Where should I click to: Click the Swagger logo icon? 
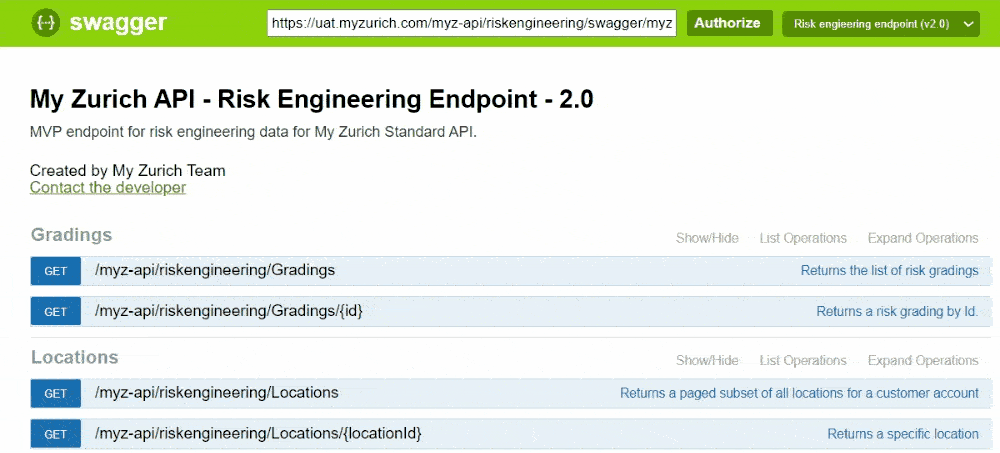coord(46,22)
